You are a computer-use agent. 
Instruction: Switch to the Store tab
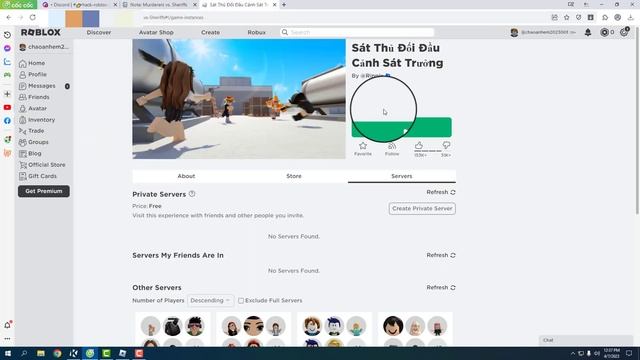point(294,176)
